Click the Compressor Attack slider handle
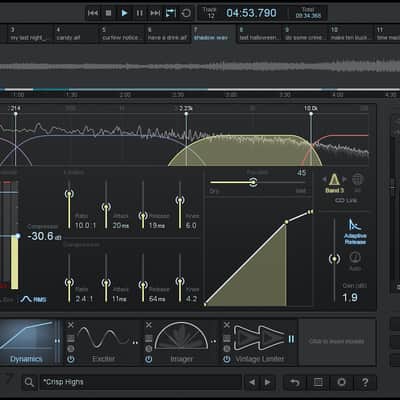 click(106, 283)
